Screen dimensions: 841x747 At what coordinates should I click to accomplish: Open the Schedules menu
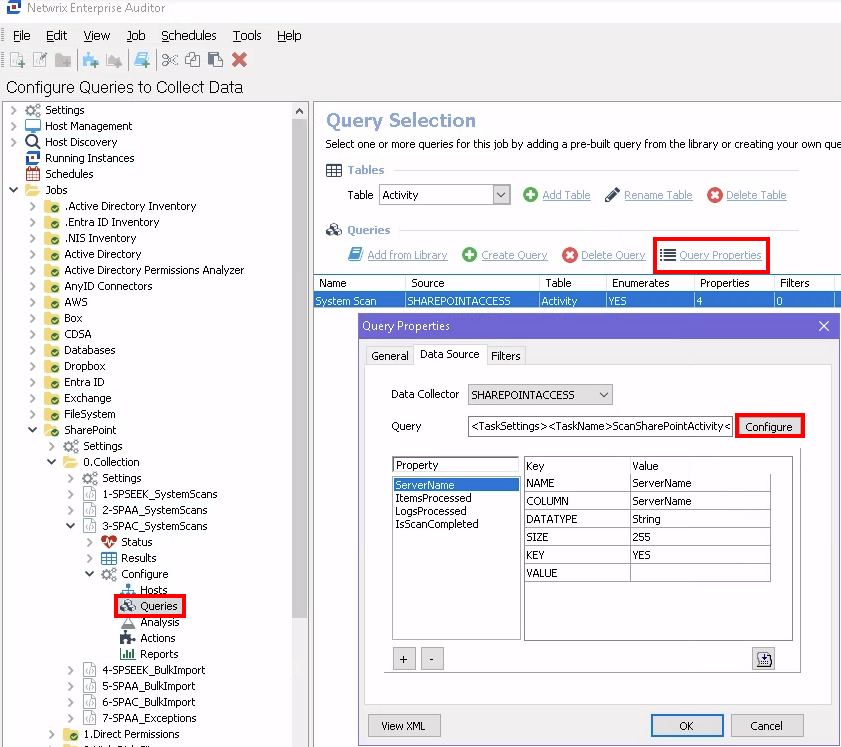pyautogui.click(x=188, y=35)
